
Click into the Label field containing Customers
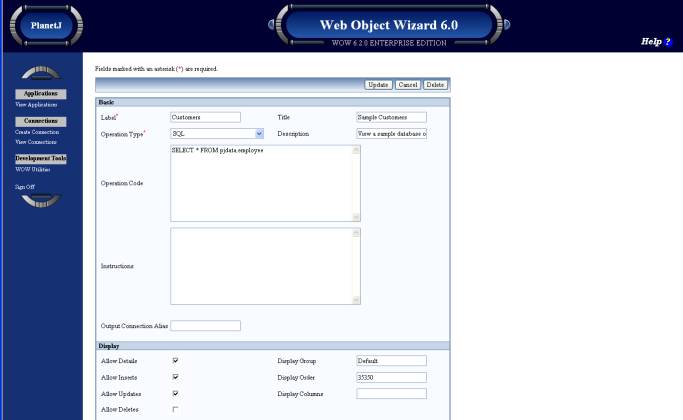click(205, 117)
